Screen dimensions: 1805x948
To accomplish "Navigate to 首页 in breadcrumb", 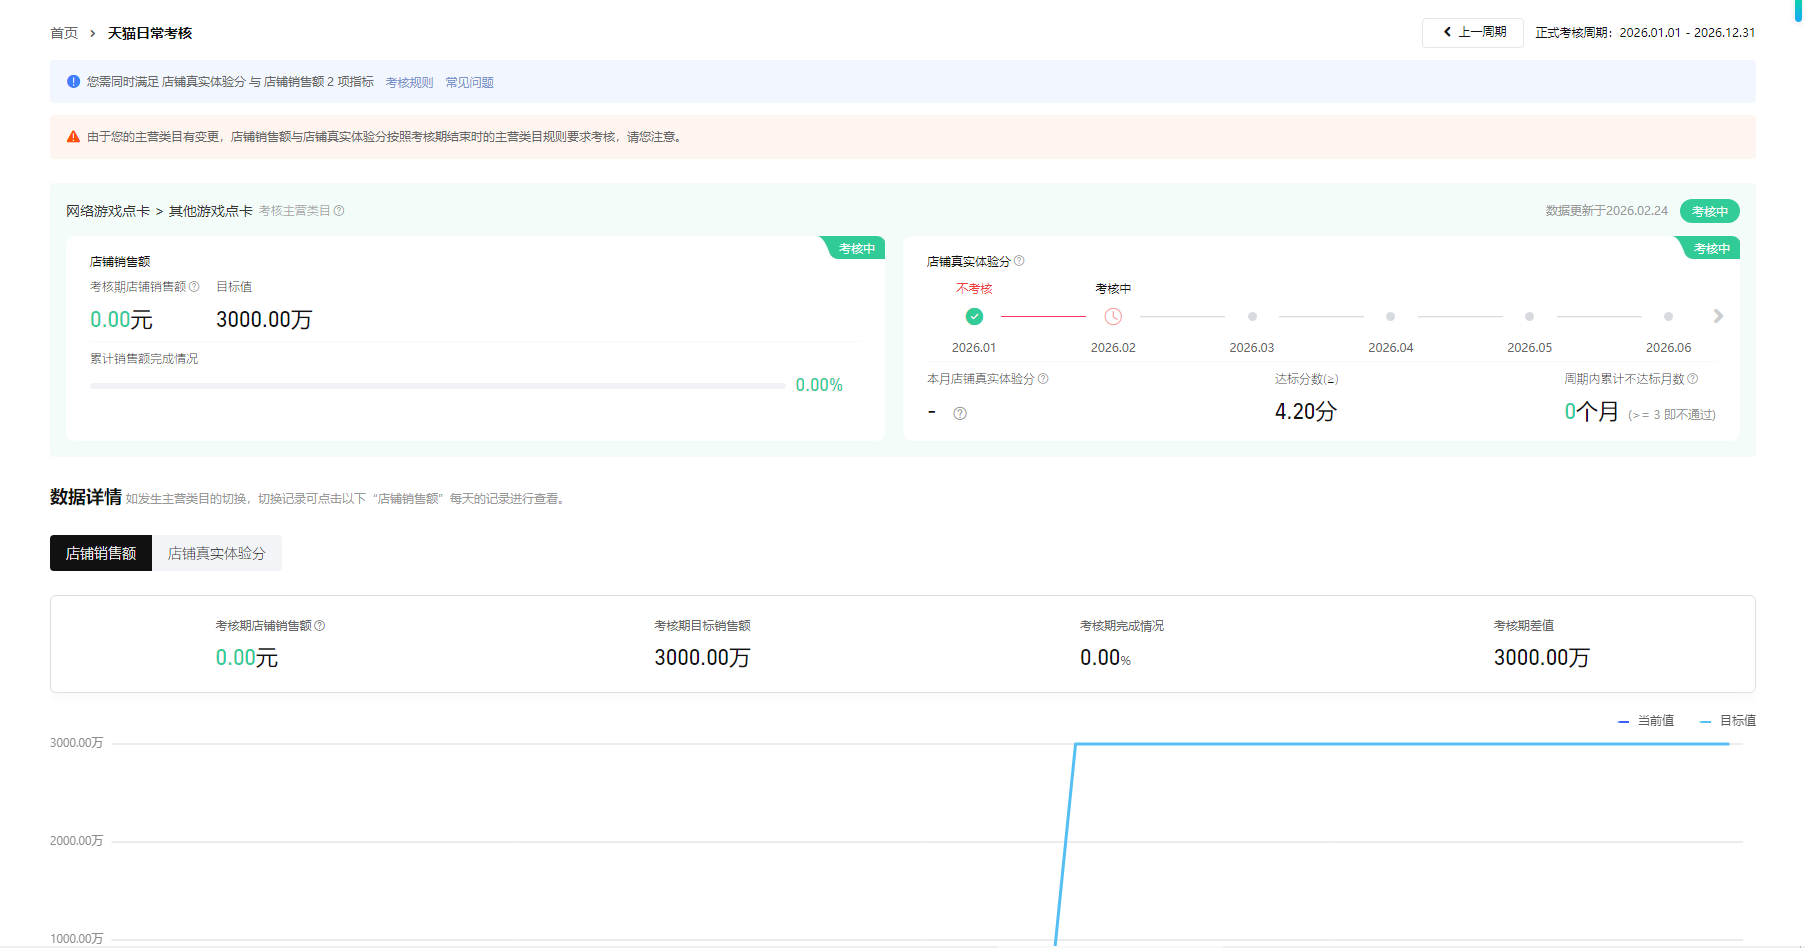I will coord(64,33).
